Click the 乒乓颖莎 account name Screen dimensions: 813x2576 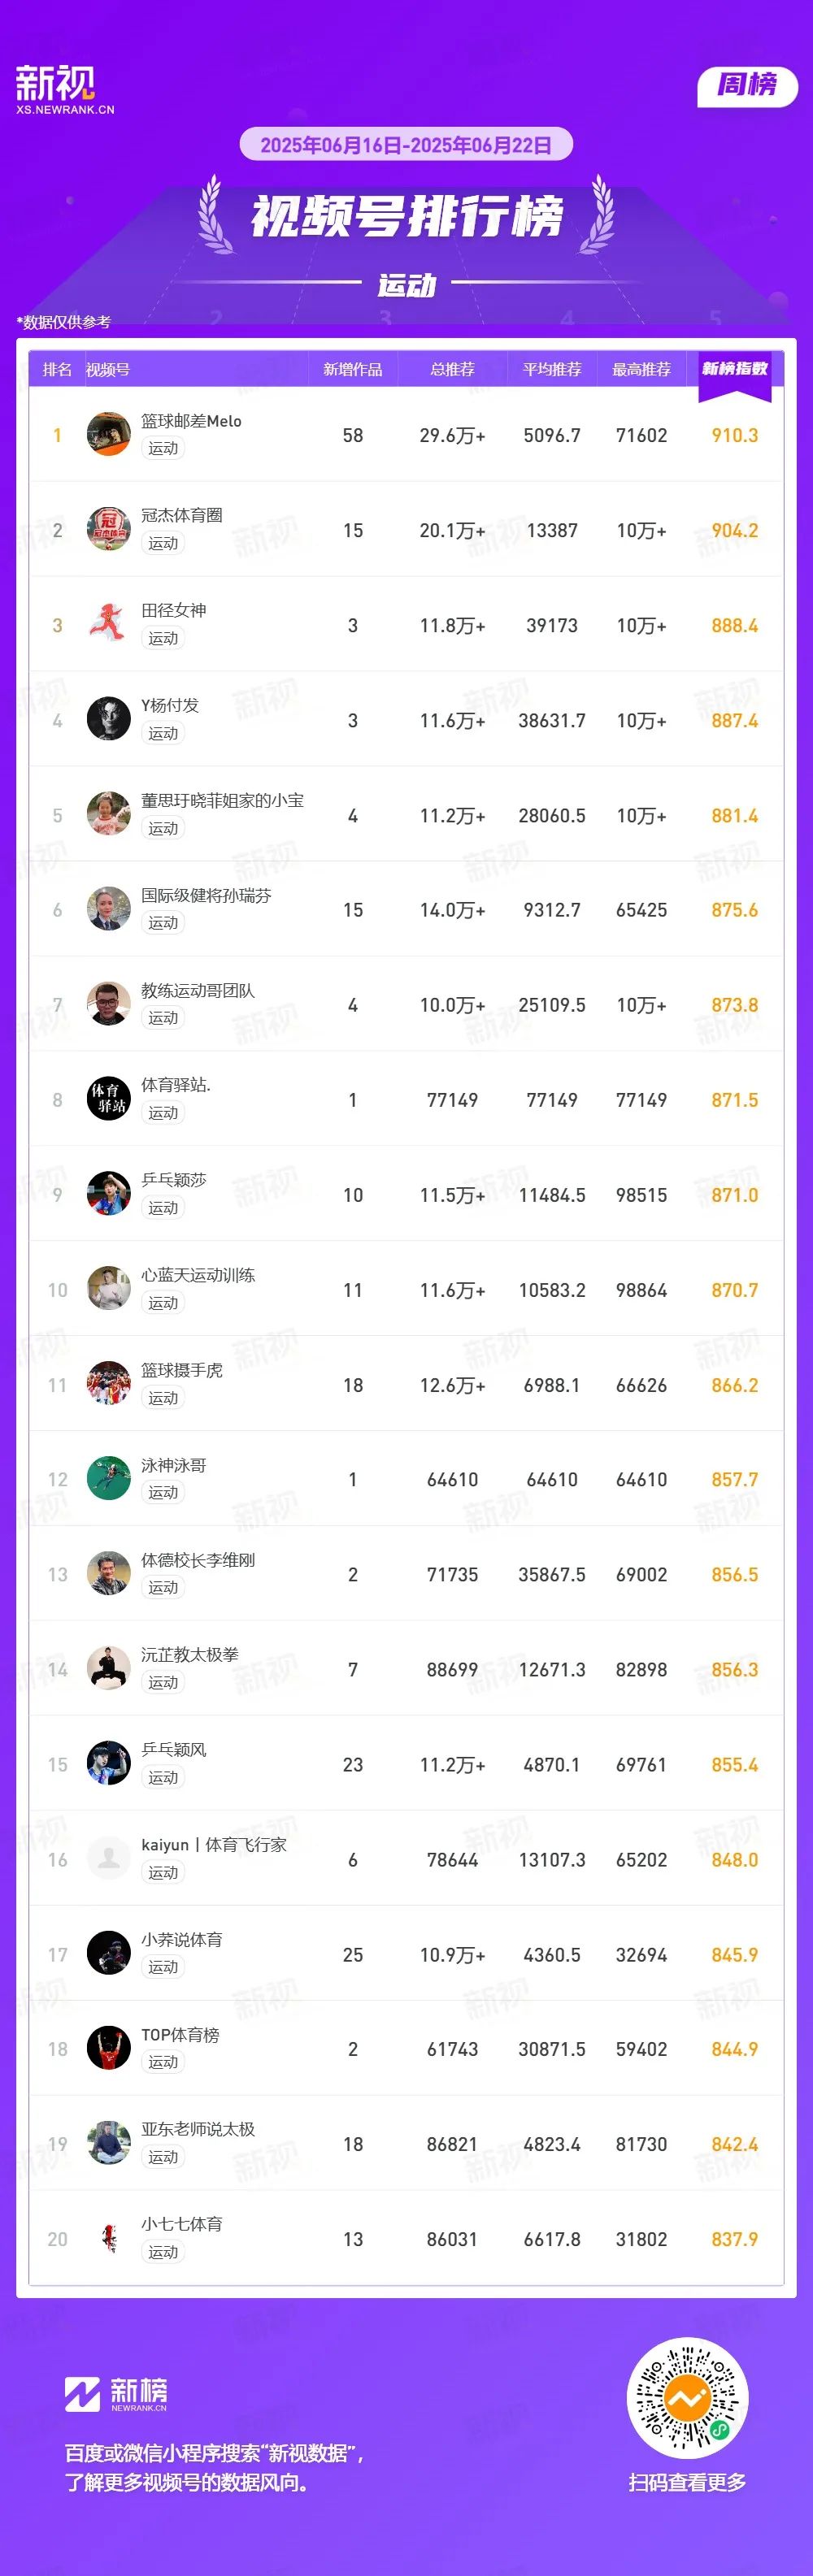[x=174, y=1180]
